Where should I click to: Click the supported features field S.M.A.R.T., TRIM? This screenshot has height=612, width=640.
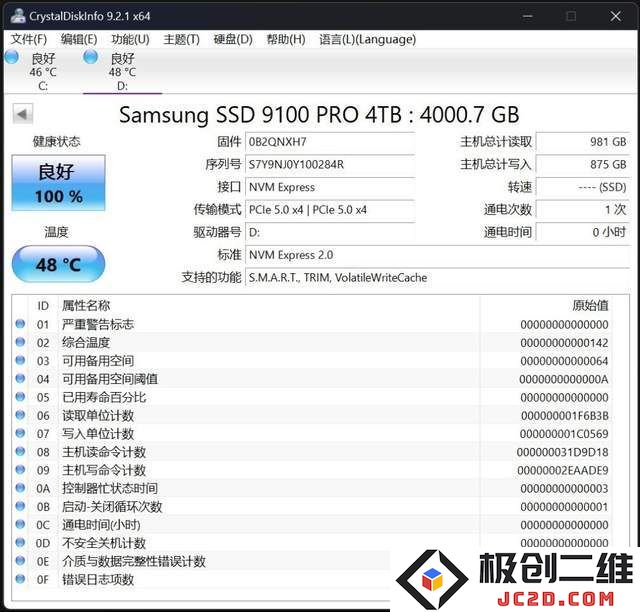(438, 278)
